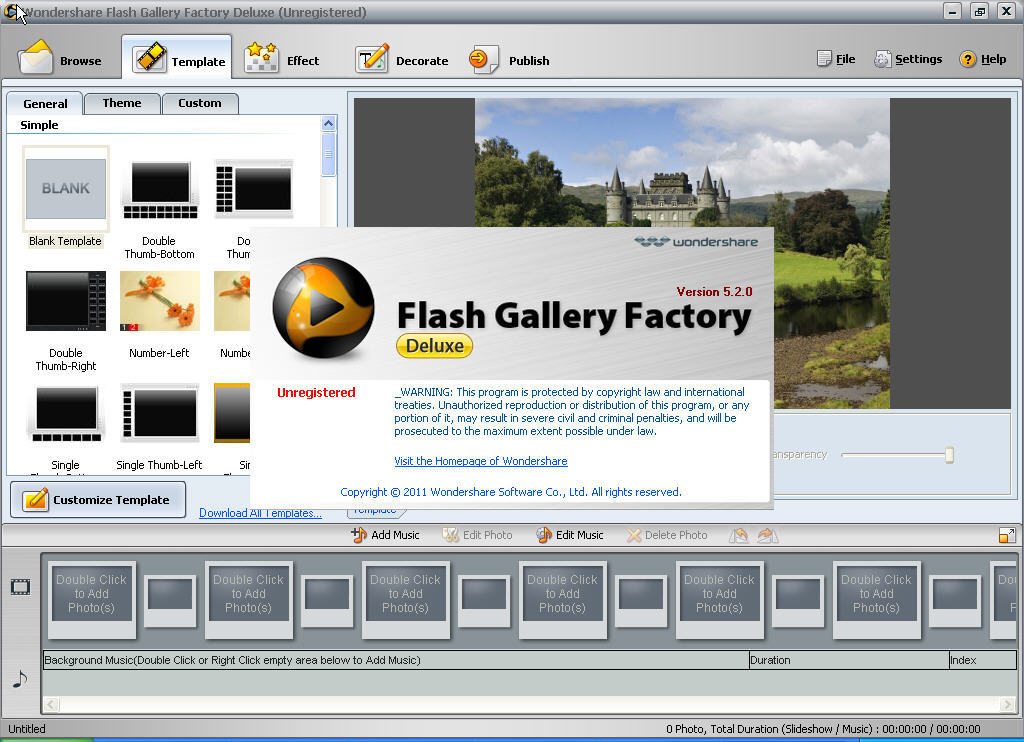
Task: Open the Browse section
Action: (x=65, y=58)
